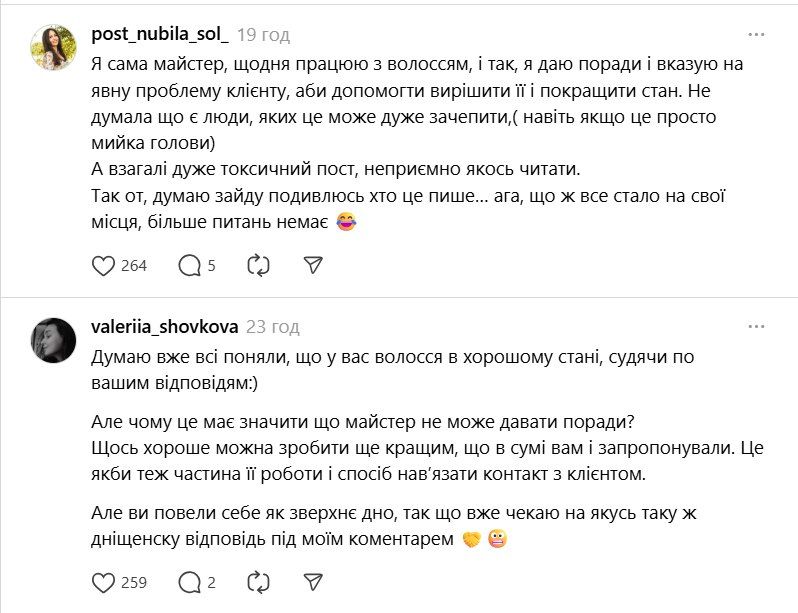
Task: Click the '23 год' timestamp
Action: click(x=272, y=327)
